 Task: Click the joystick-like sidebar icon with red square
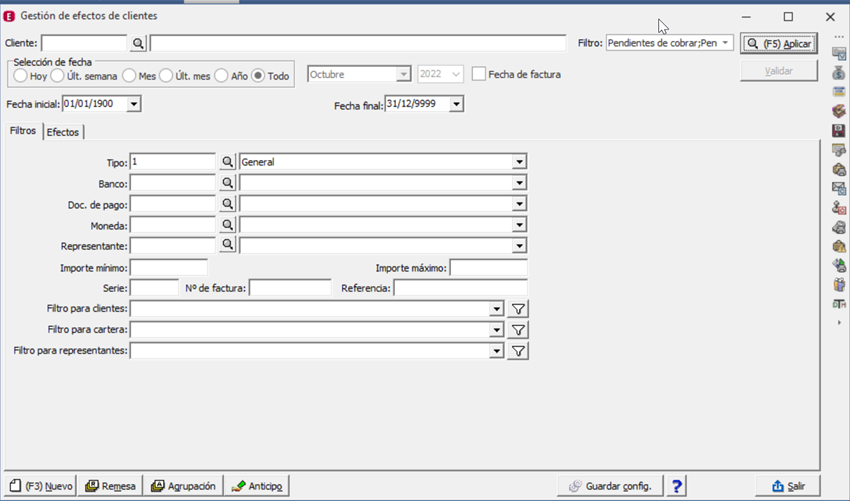pos(839,208)
